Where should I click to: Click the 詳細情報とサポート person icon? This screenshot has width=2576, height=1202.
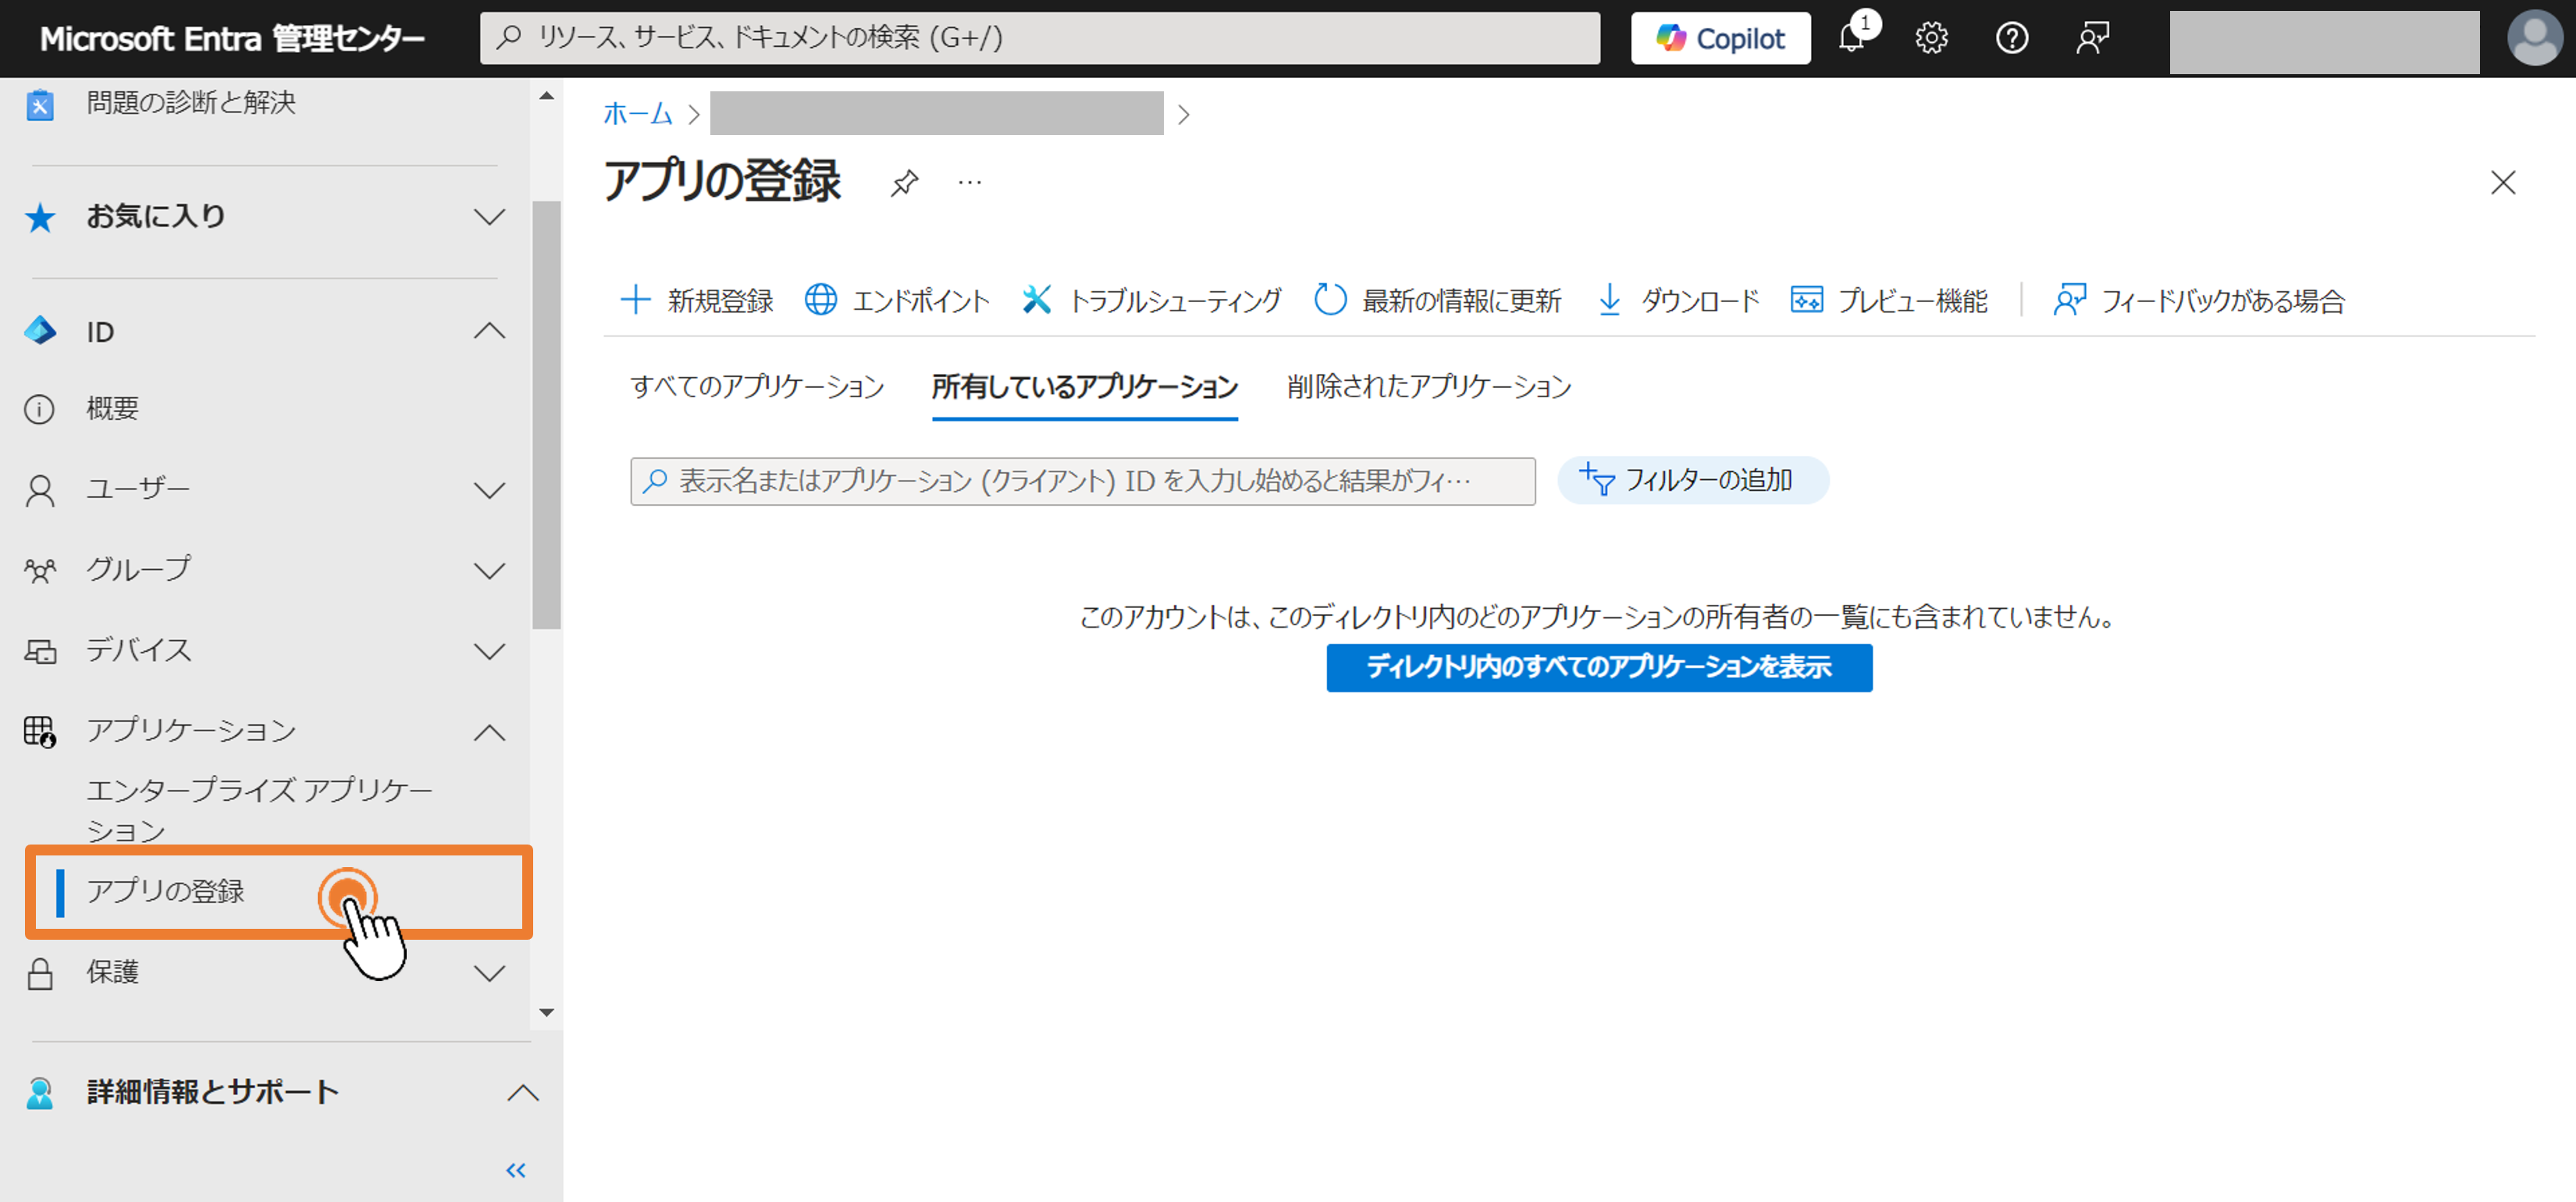click(x=40, y=1093)
